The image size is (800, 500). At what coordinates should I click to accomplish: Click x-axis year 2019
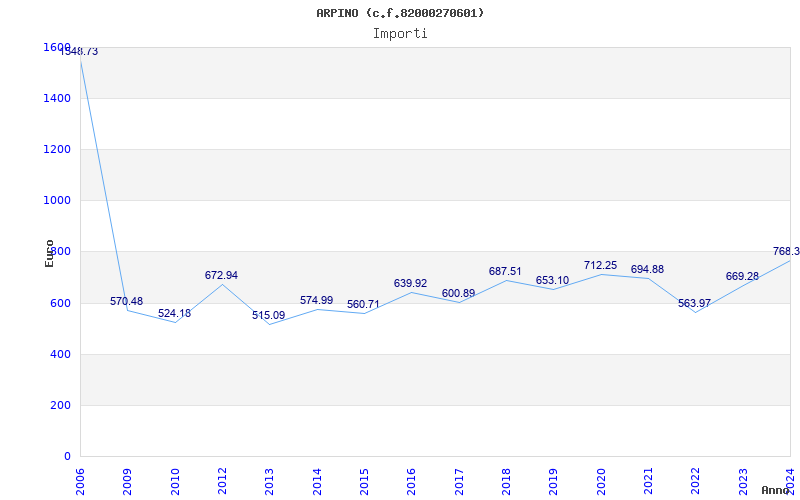(x=554, y=481)
